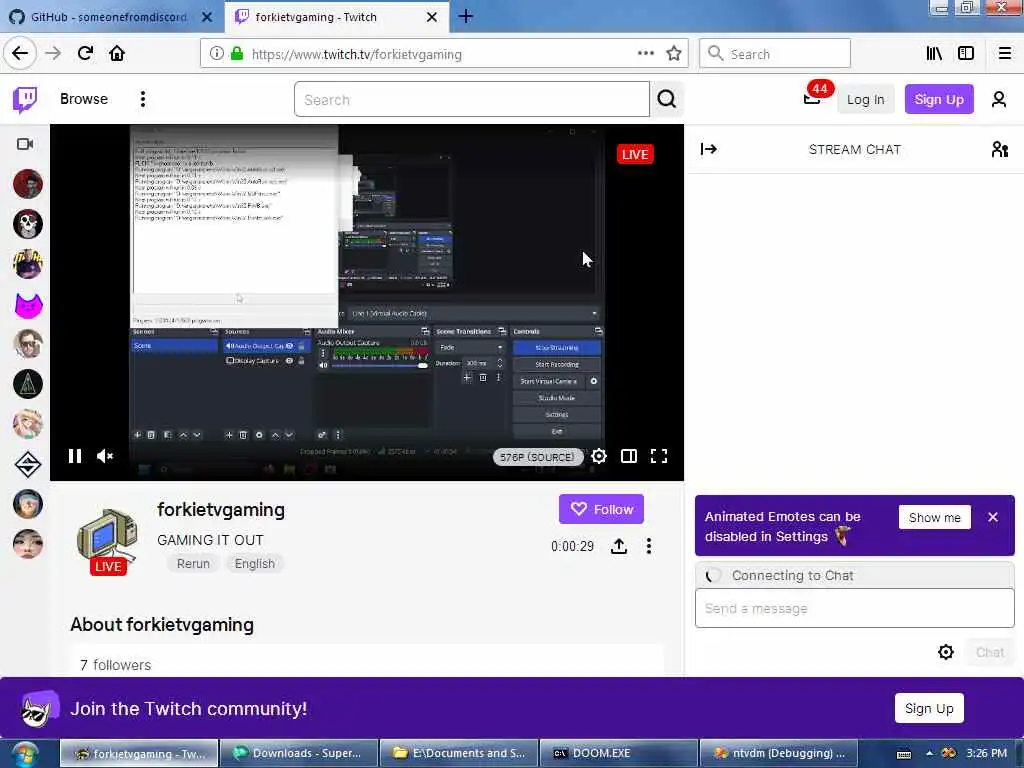Focus the Twitch search field
This screenshot has width=1024, height=768.
tap(472, 99)
